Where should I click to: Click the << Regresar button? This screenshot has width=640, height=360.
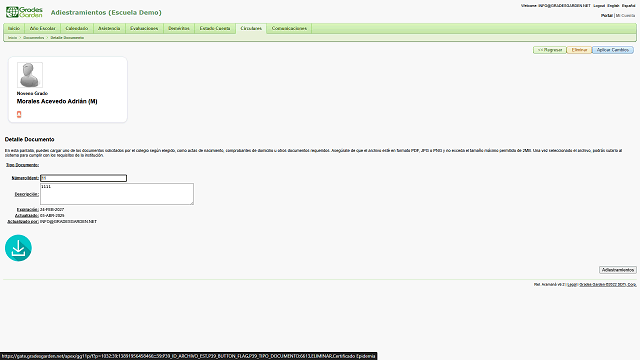(549, 50)
